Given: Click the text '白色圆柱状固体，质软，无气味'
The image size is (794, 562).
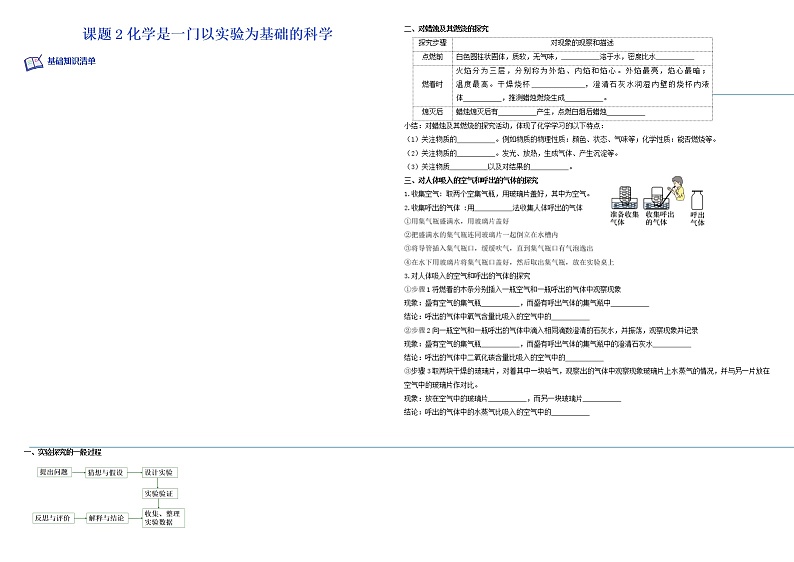Looking at the screenshot, I should point(505,57).
